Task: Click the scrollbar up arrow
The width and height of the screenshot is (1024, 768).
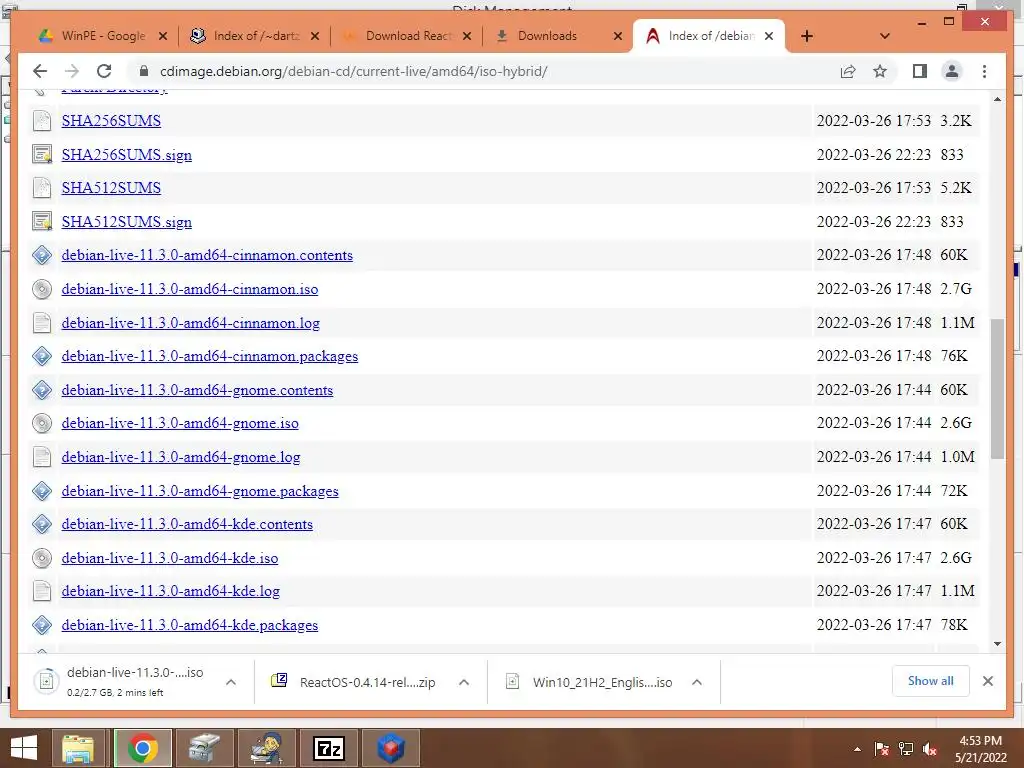Action: [997, 99]
